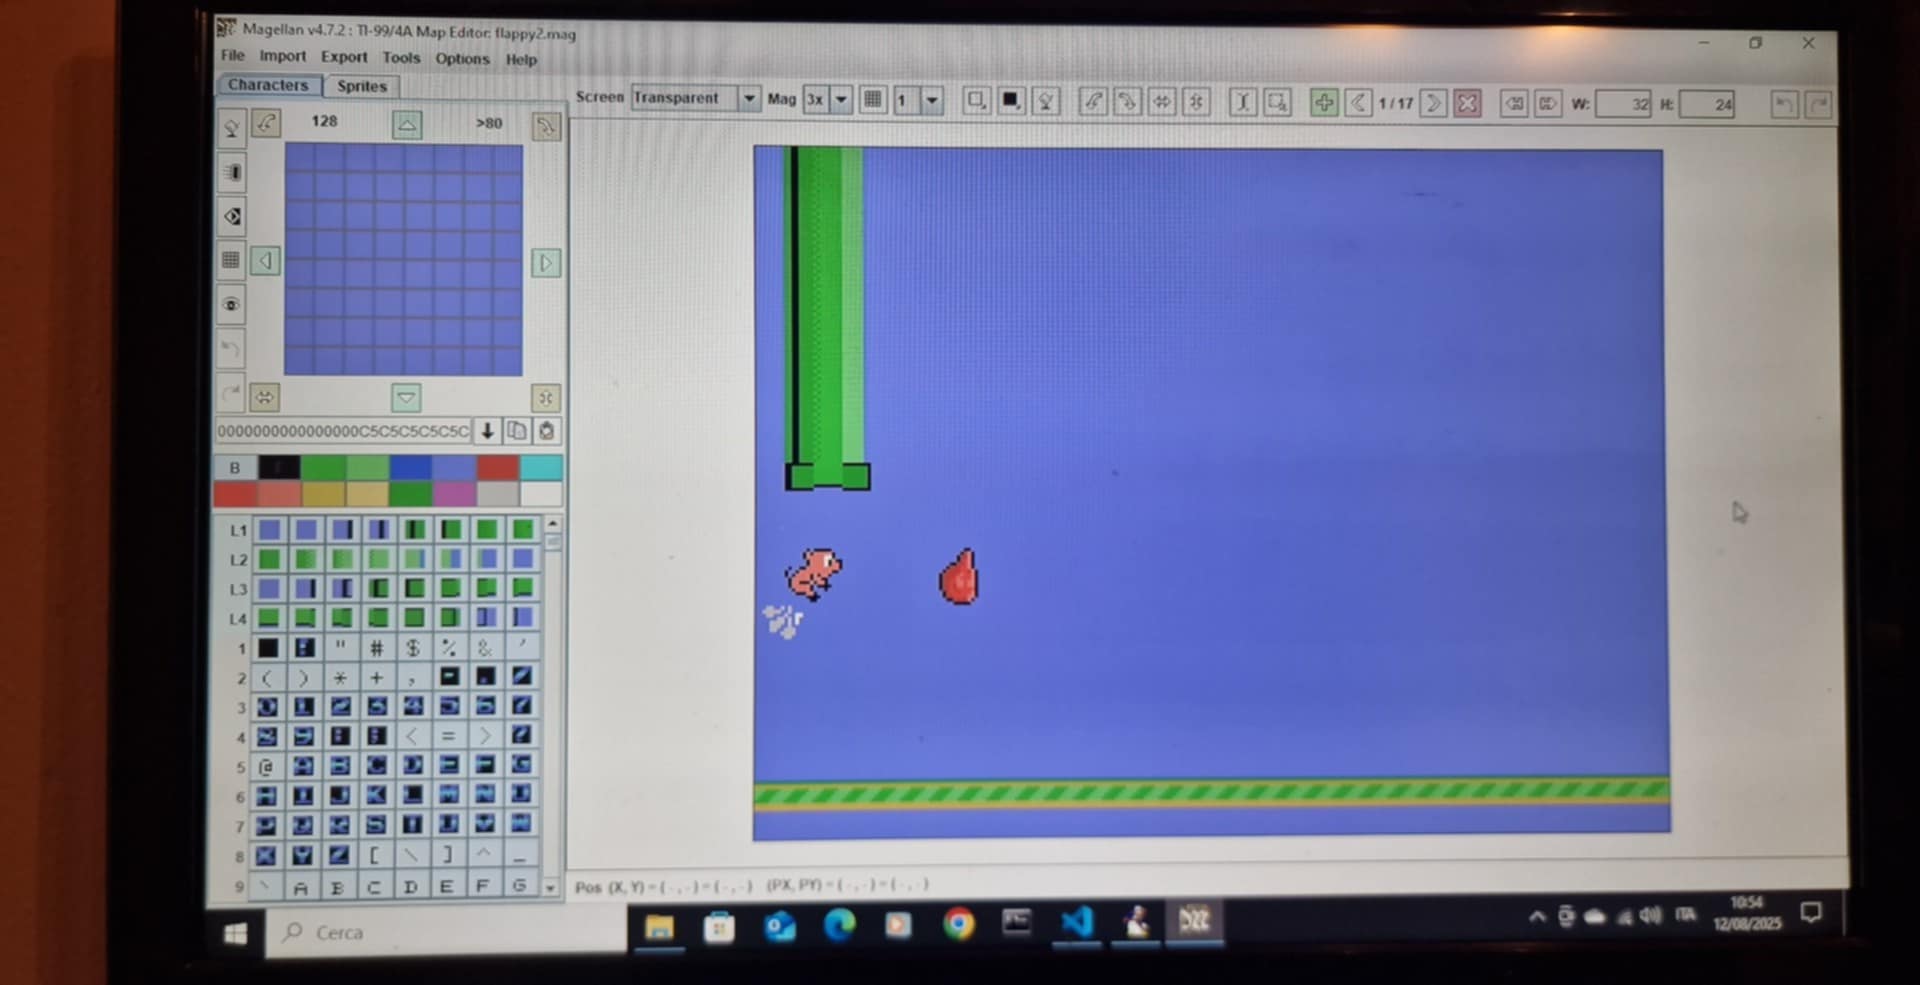
Task: Open the Mag 3x magnification dropdown
Action: tap(827, 99)
